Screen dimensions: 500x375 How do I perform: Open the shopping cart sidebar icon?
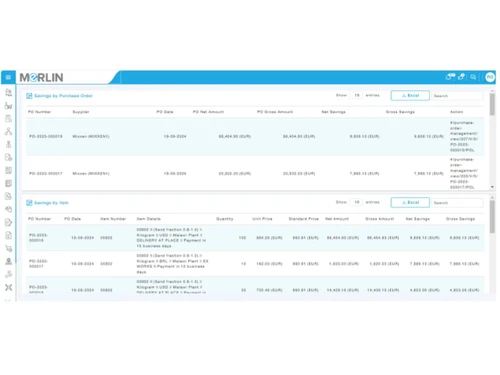click(x=8, y=248)
